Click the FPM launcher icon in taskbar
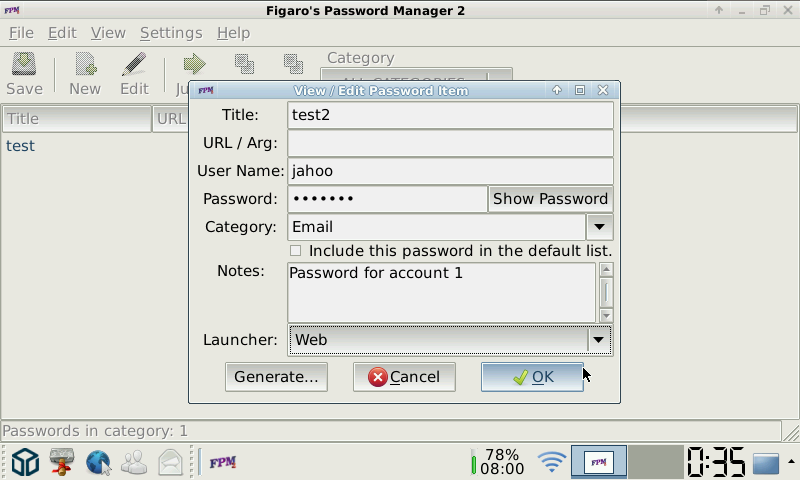This screenshot has width=800, height=480. pos(223,463)
